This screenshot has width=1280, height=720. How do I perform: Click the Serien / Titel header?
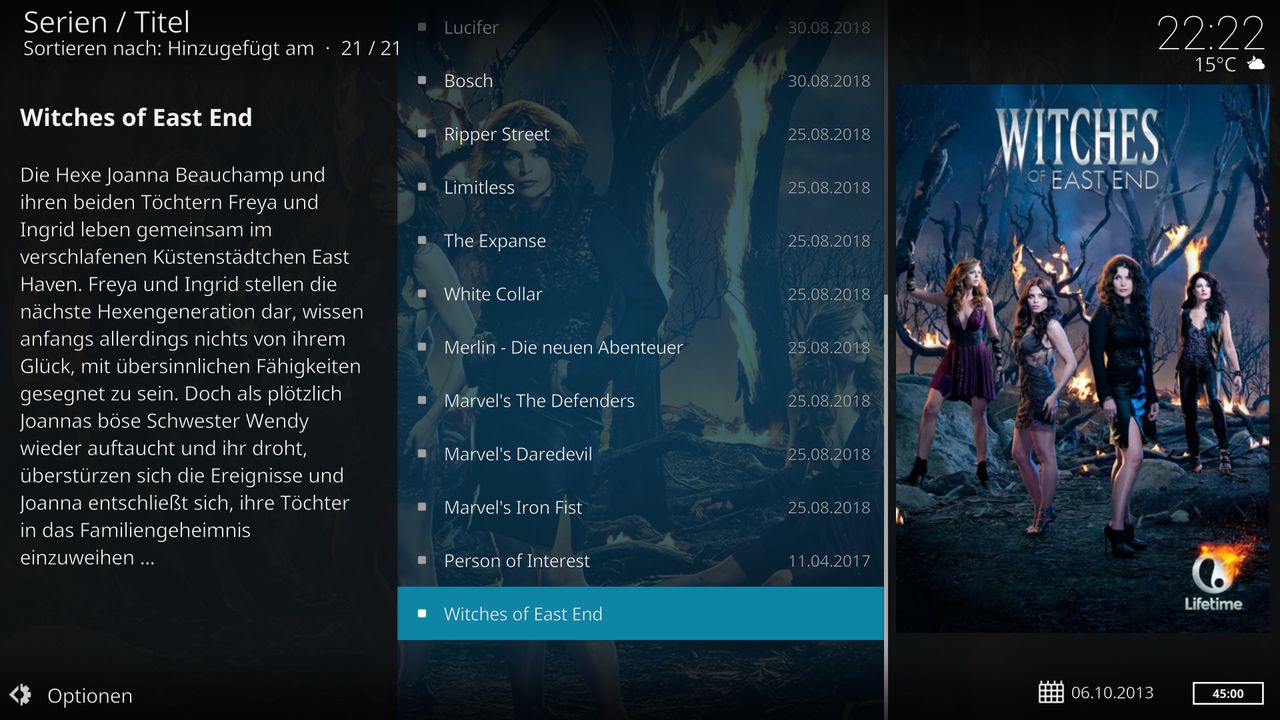[x=106, y=21]
